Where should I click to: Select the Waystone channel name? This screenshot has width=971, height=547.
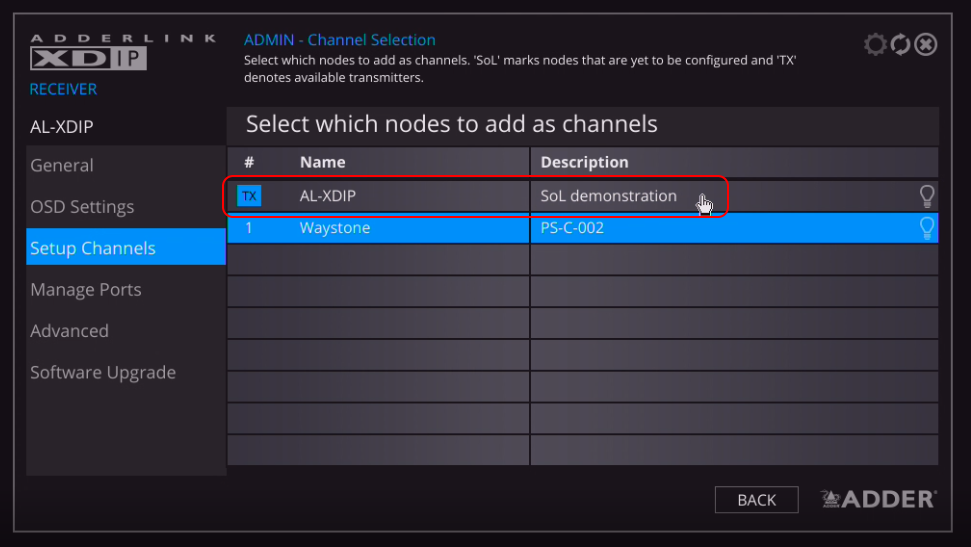point(335,228)
